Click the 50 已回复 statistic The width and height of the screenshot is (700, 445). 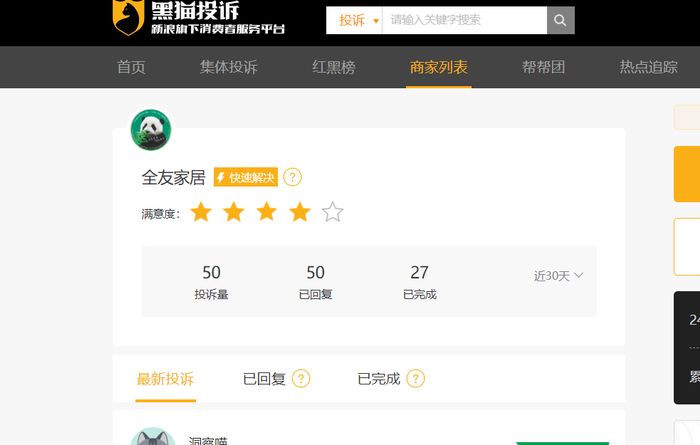tap(315, 282)
